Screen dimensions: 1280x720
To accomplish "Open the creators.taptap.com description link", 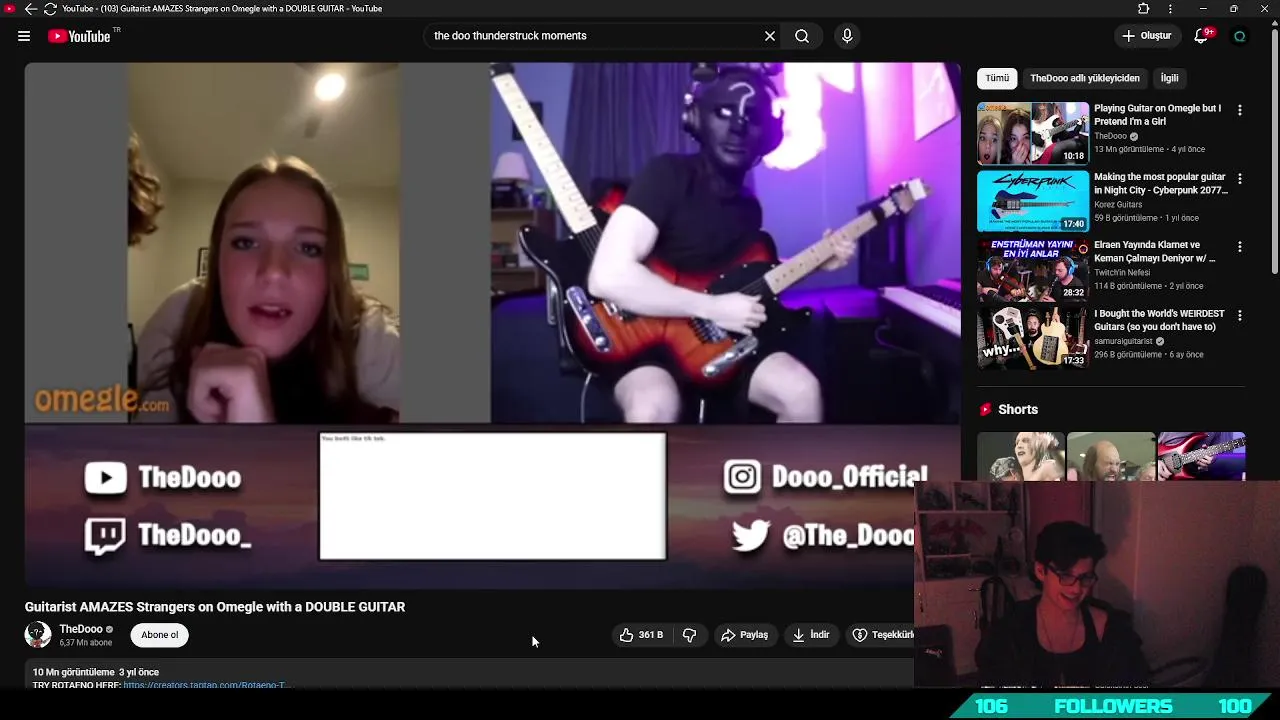I will (x=206, y=685).
